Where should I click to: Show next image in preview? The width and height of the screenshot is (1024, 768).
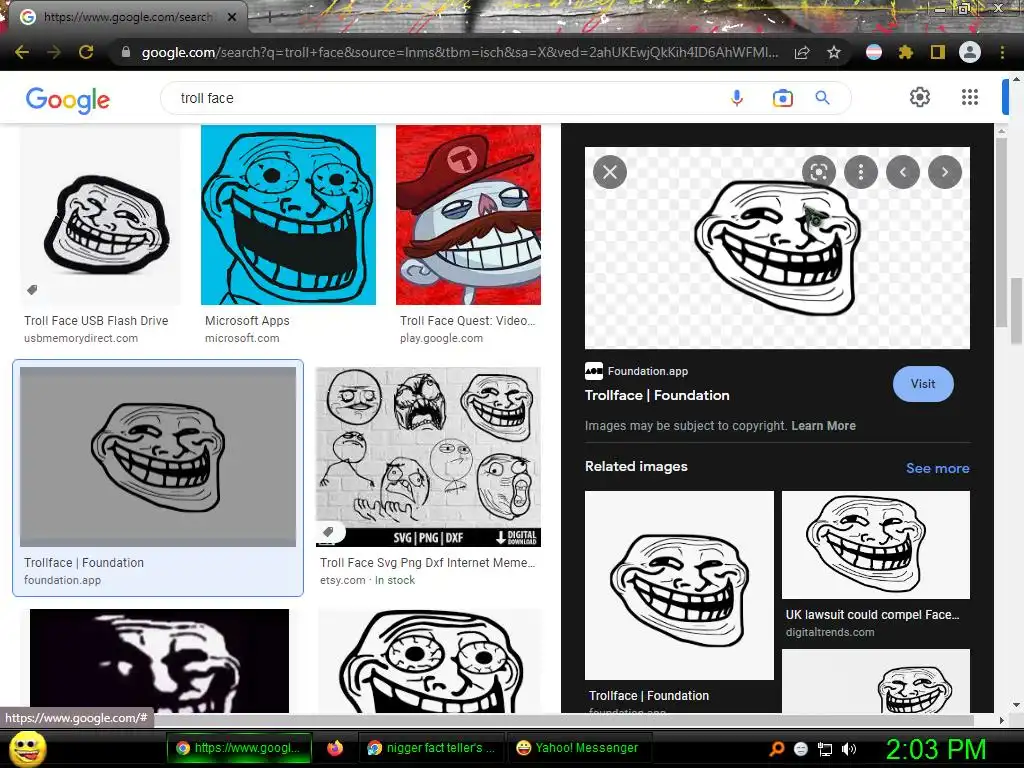pos(945,172)
